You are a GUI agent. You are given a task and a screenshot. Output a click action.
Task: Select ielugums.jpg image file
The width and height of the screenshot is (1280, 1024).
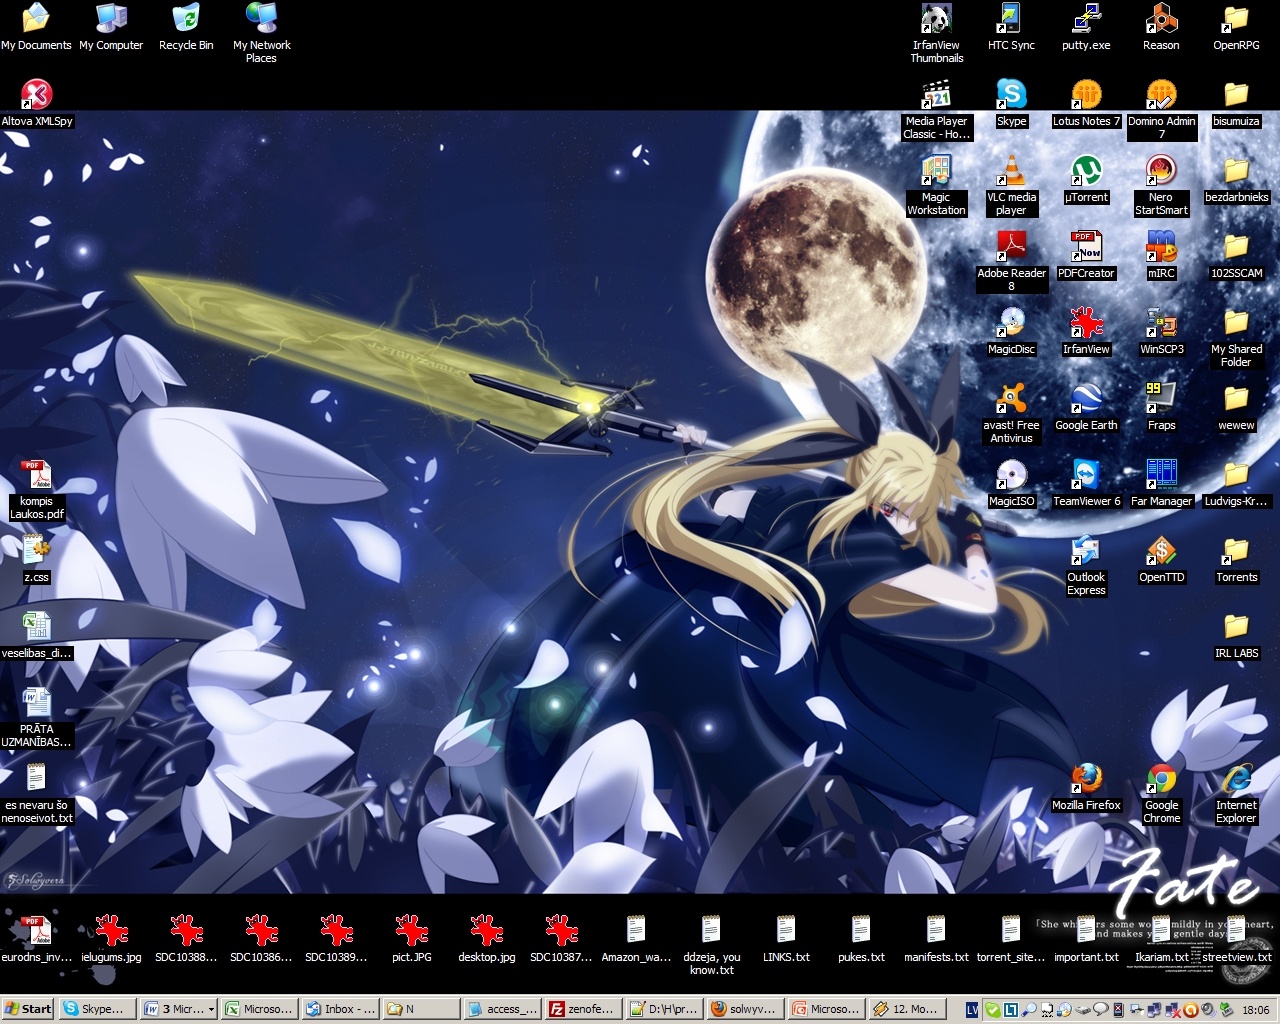pyautogui.click(x=111, y=939)
